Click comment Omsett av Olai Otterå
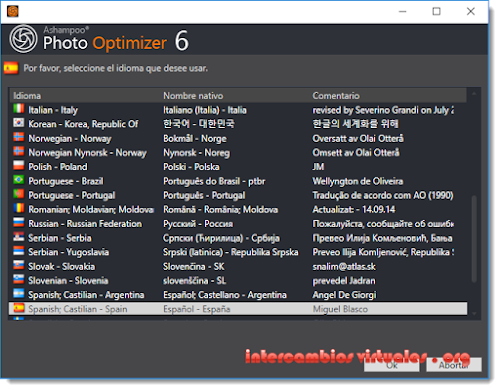This screenshot has width=500, height=390. pyautogui.click(x=356, y=153)
